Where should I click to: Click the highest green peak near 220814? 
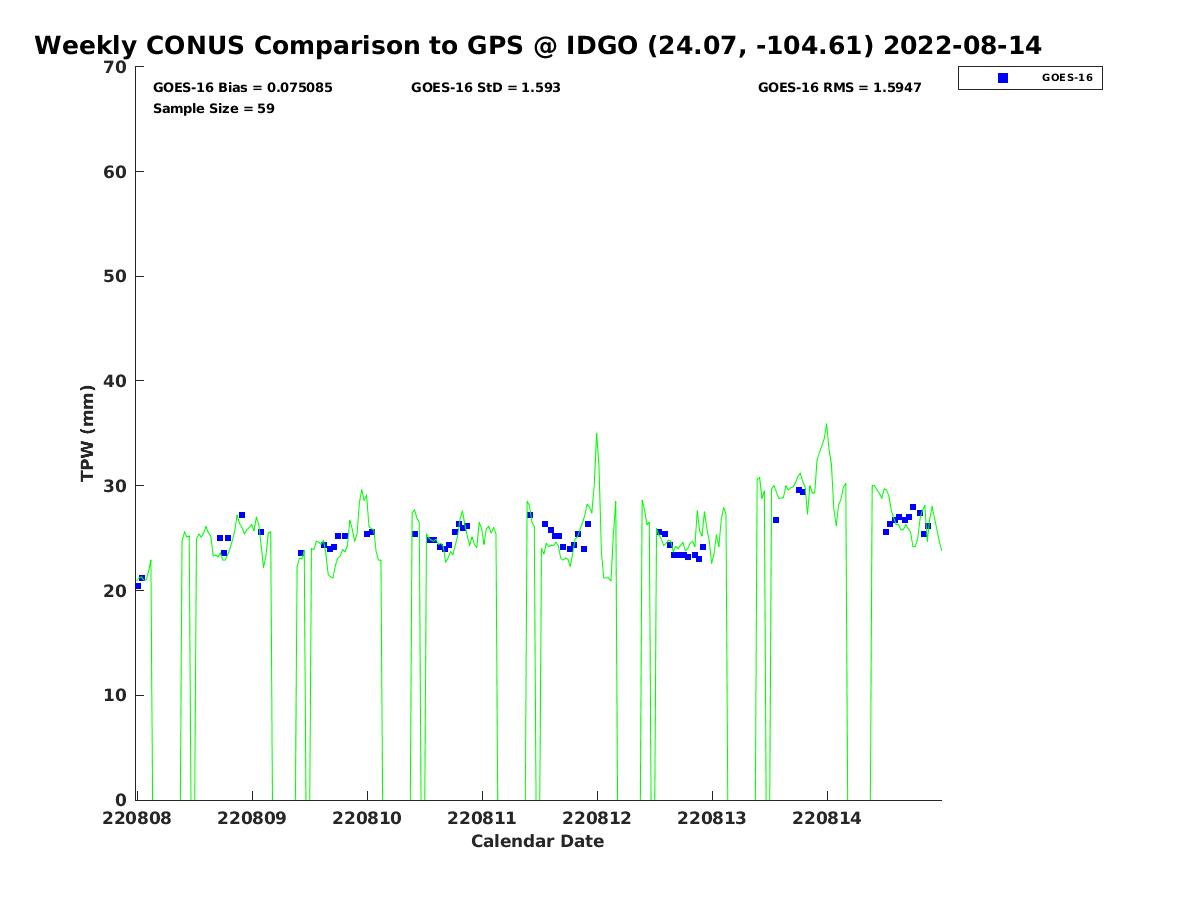826,424
